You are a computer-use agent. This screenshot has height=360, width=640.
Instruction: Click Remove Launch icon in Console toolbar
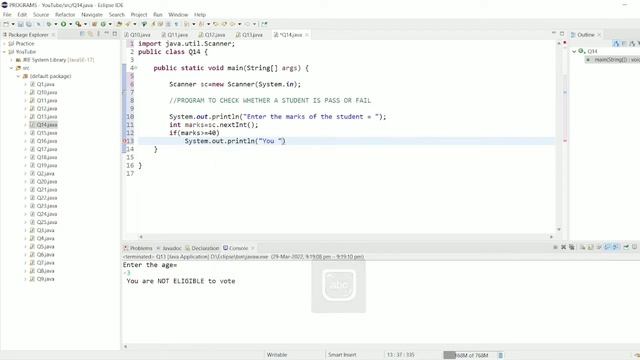563,247
